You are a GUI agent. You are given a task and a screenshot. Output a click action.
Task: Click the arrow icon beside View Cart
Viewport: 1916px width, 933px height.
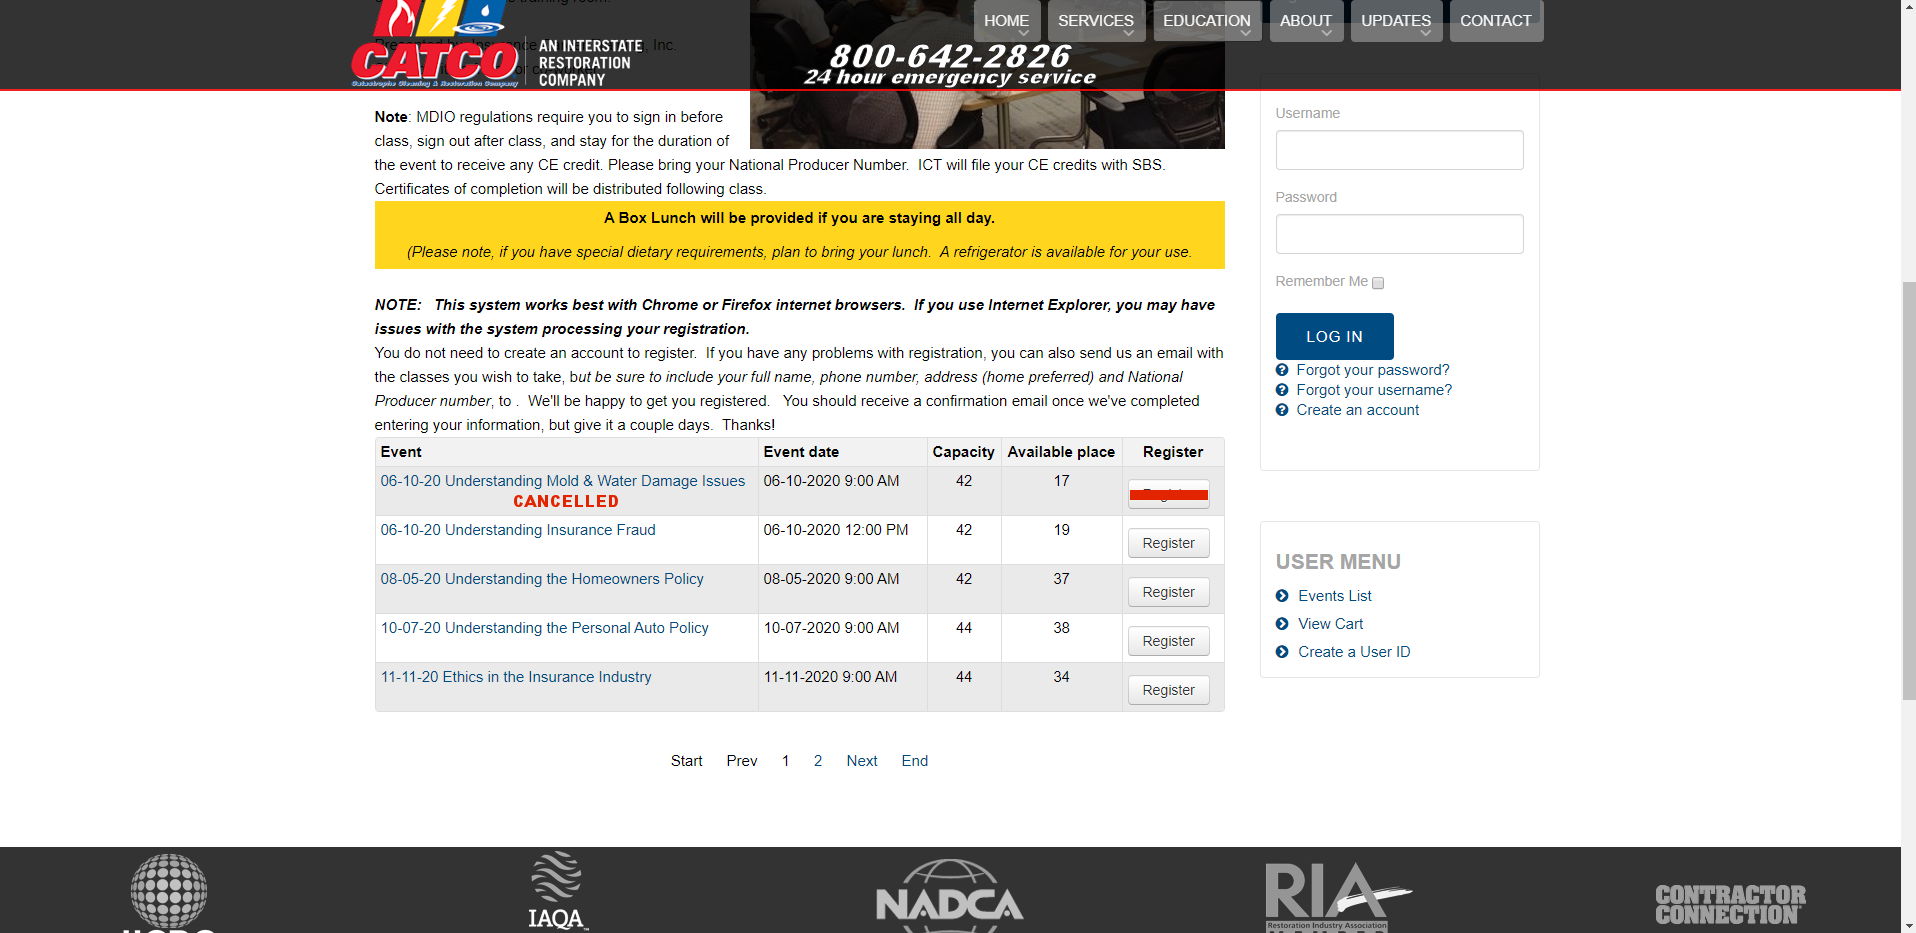[1282, 624]
